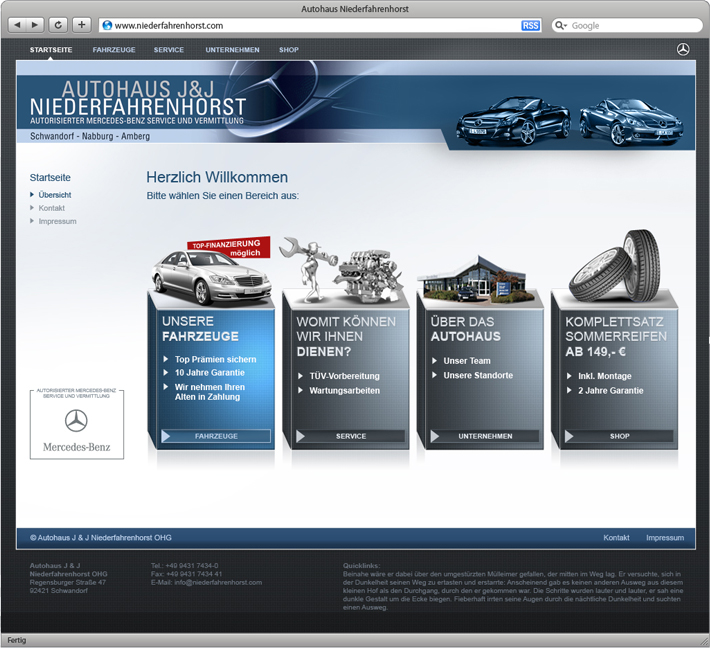Click 2 Jahre Garantie link in shop box
This screenshot has width=710, height=648.
(x=610, y=390)
